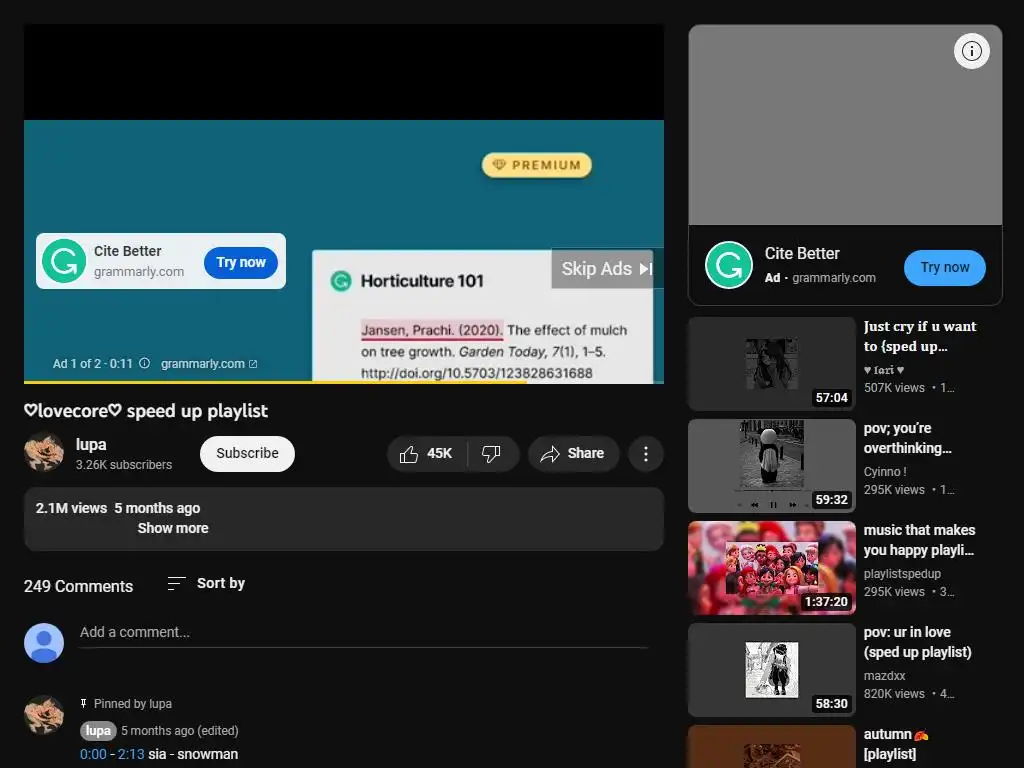Open the Cyinno ! channel name
Screen dimensions: 1024x768
(885, 472)
